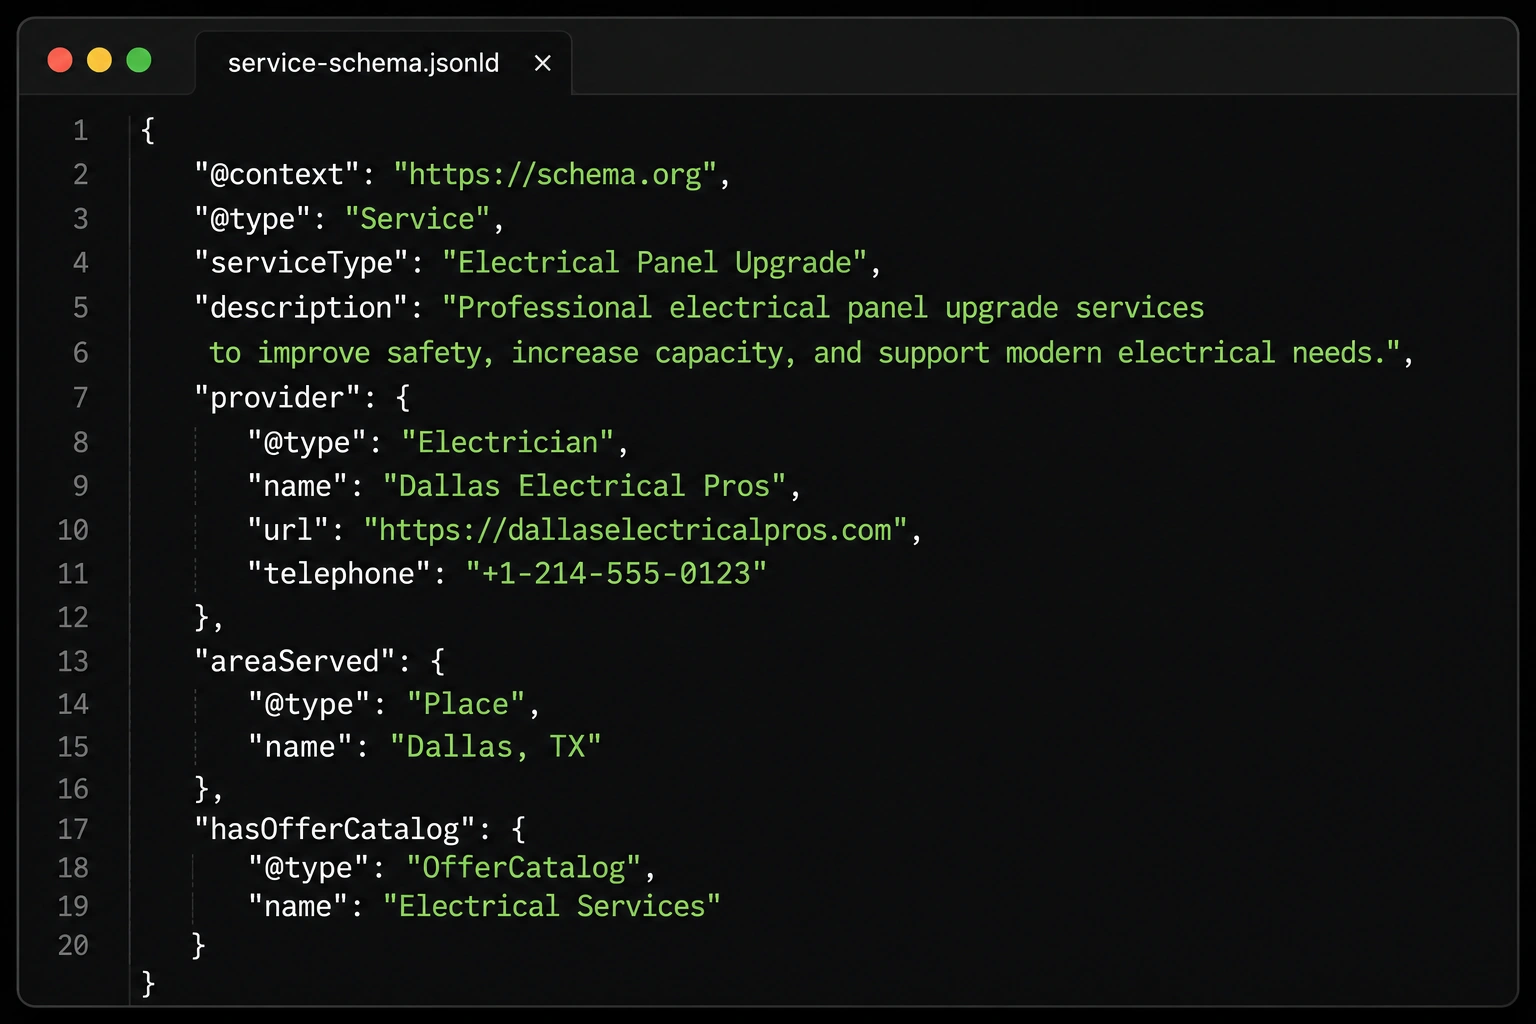1536x1024 pixels.
Task: Click the "+1-214-555-0123" phone value
Action: [x=616, y=574]
